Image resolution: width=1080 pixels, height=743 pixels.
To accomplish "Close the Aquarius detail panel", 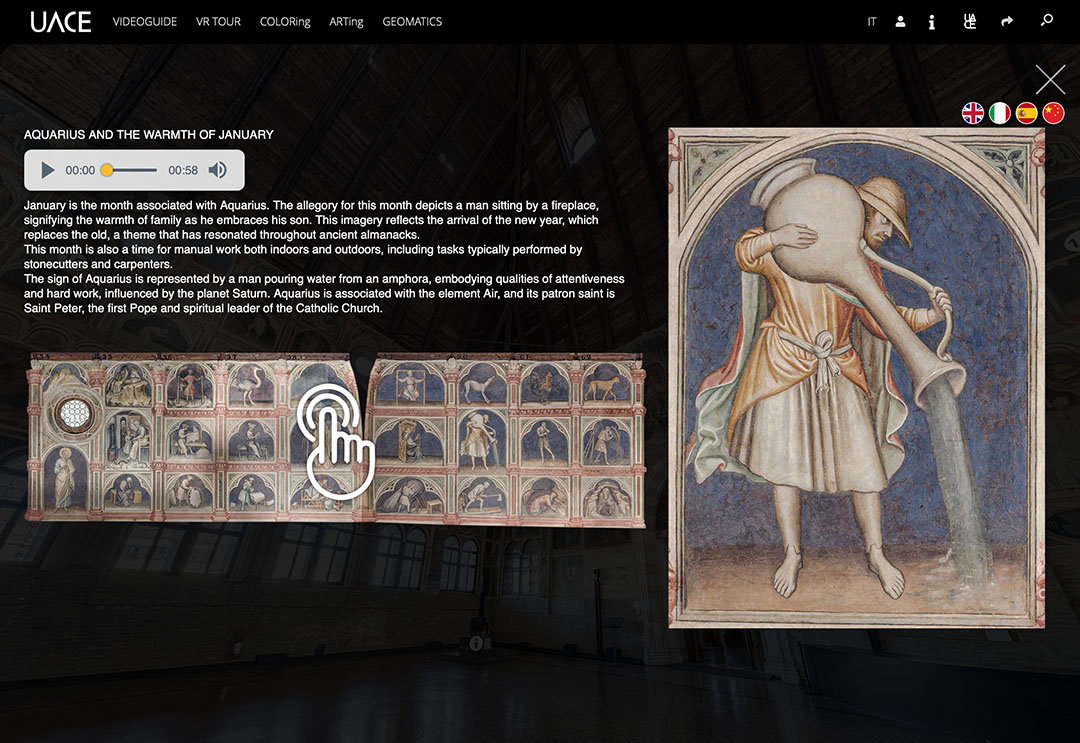I will [x=1050, y=79].
